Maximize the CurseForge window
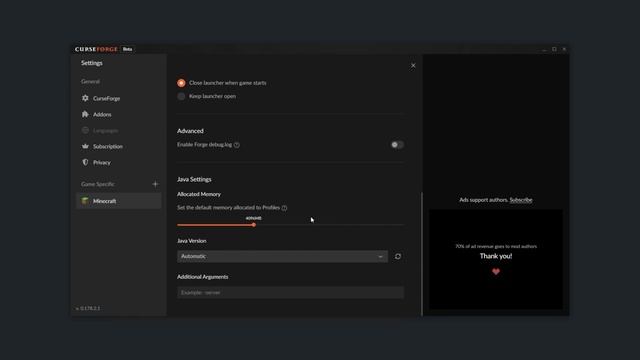 click(x=554, y=49)
